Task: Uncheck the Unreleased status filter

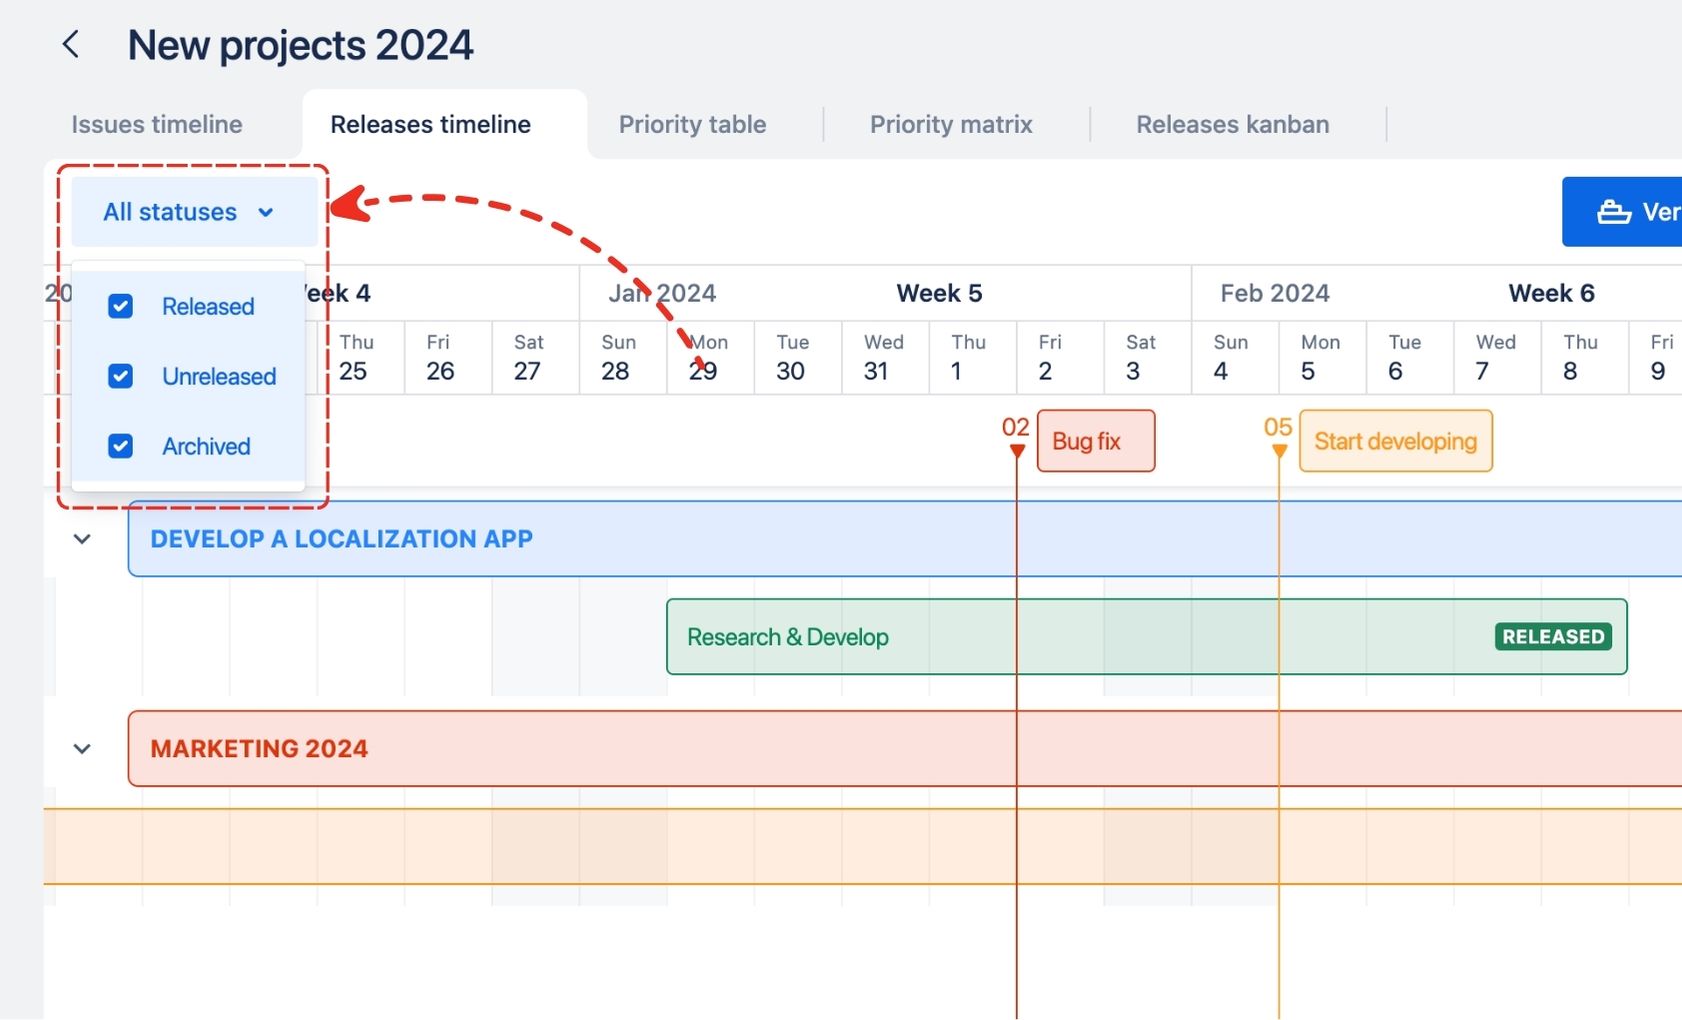Action: (119, 376)
